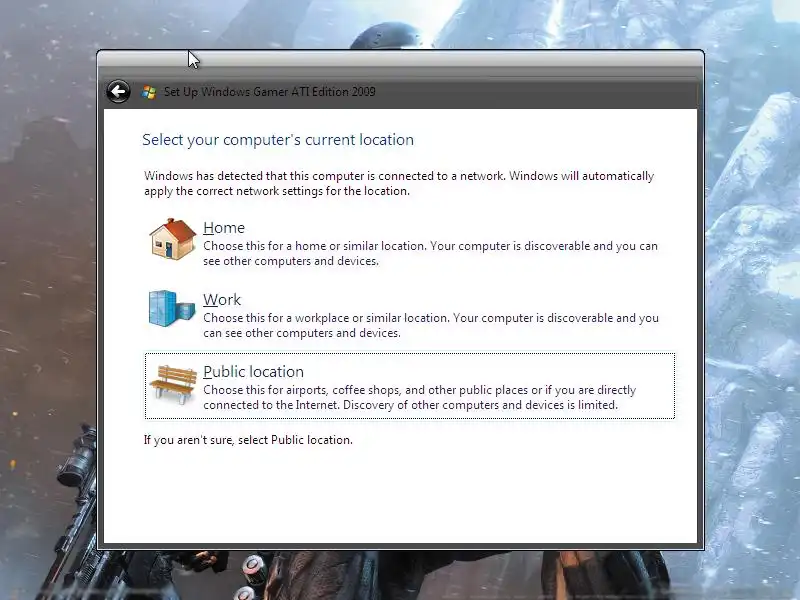Click the Home description about discoverable computers
This screenshot has width=800, height=600.
pyautogui.click(x=430, y=254)
